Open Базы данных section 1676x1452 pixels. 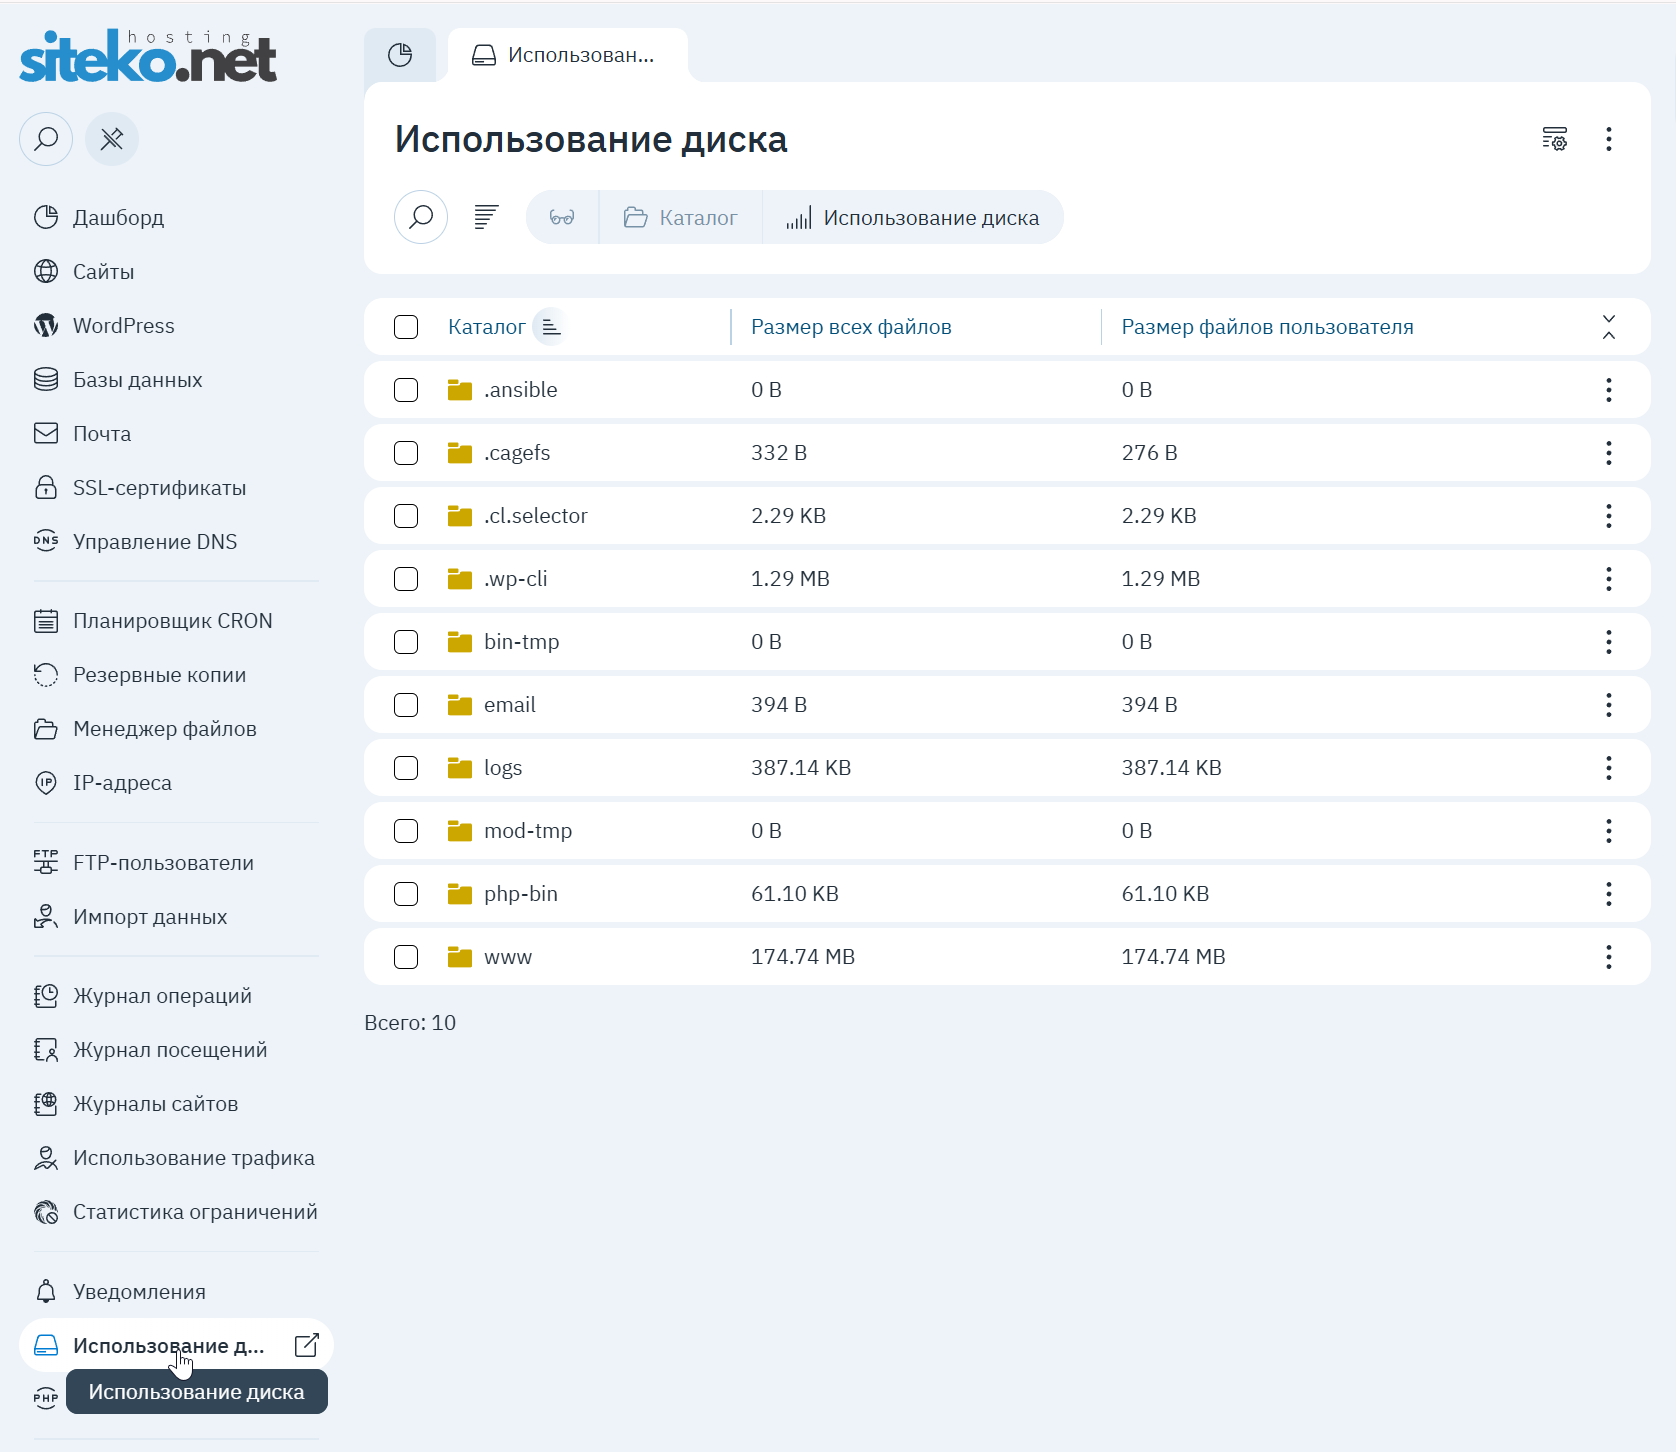pyautogui.click(x=137, y=379)
